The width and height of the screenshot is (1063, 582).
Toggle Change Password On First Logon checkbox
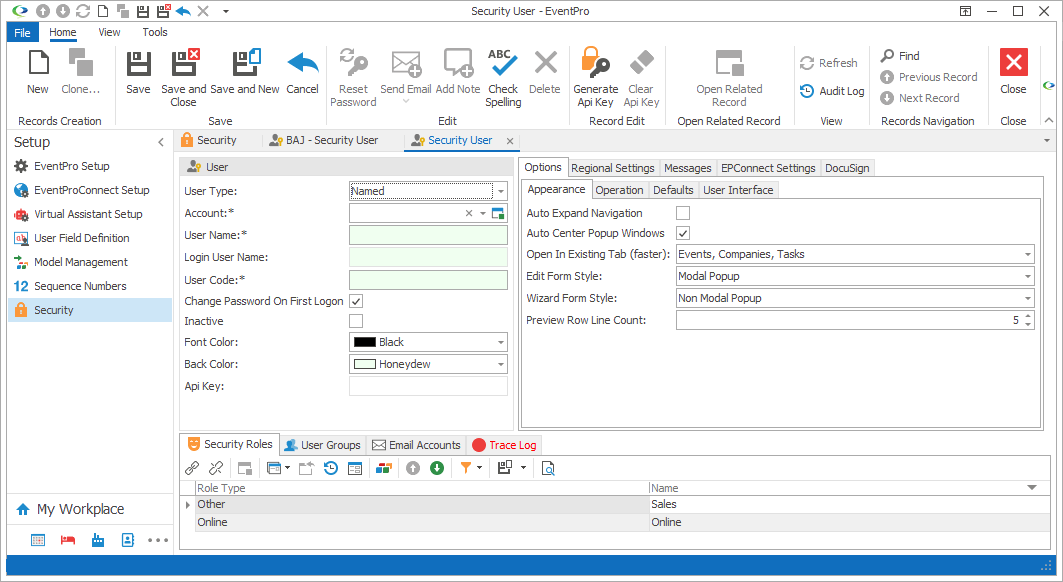pyautogui.click(x=356, y=300)
